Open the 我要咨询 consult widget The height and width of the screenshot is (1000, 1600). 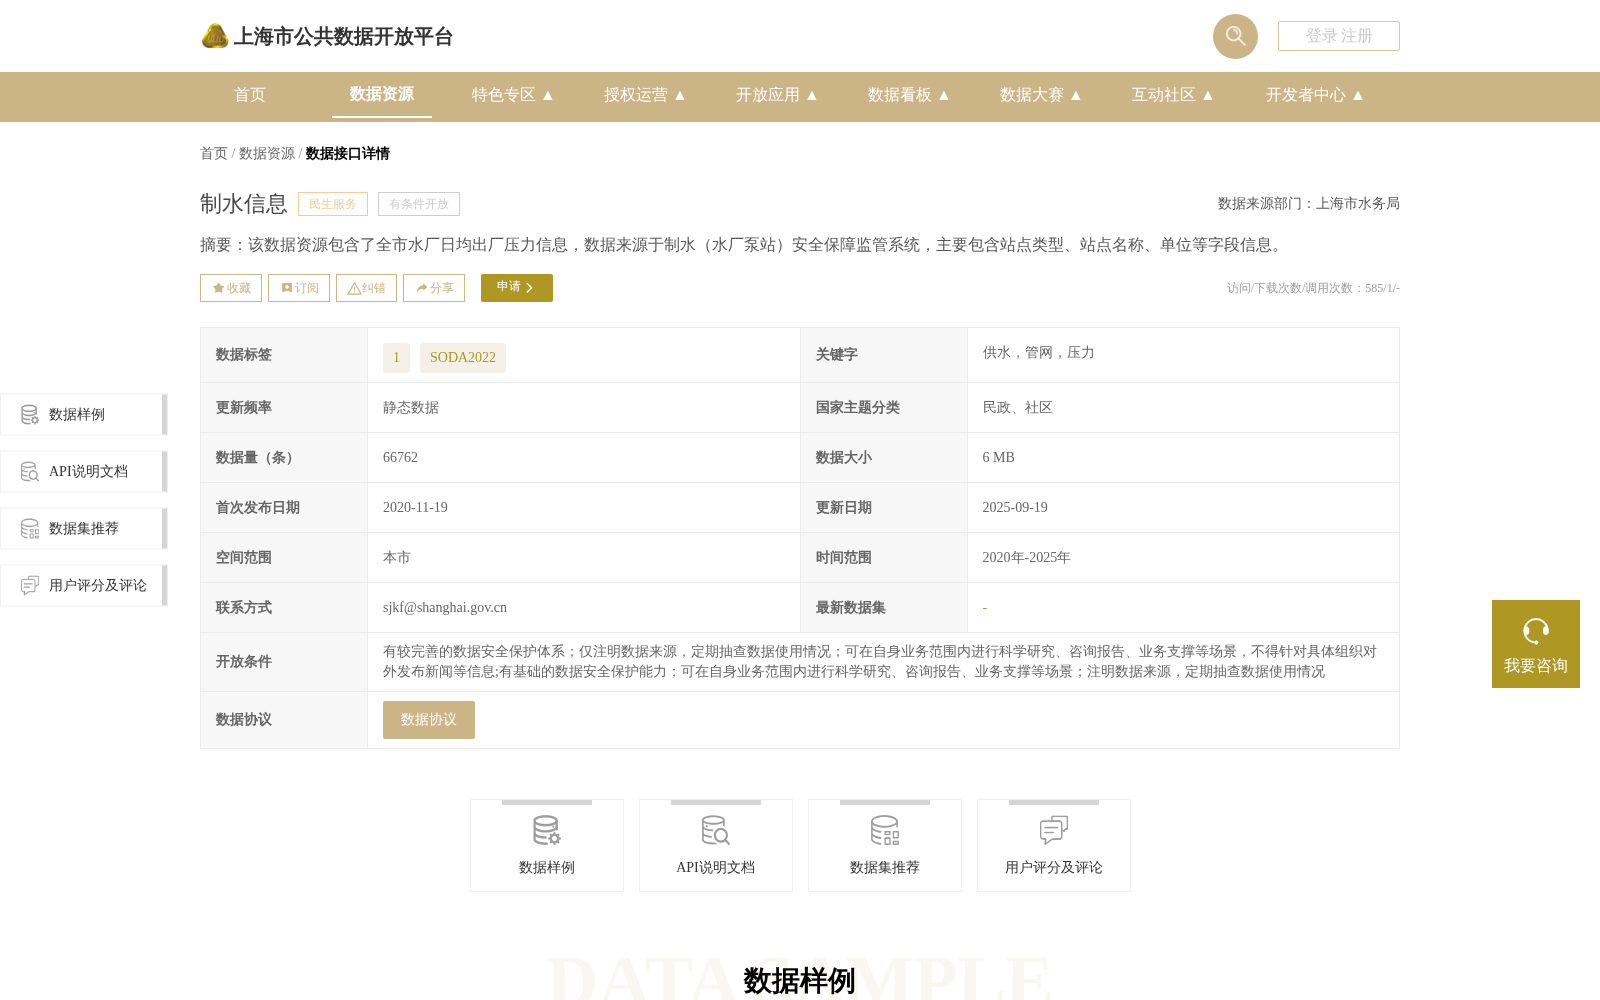(1536, 644)
